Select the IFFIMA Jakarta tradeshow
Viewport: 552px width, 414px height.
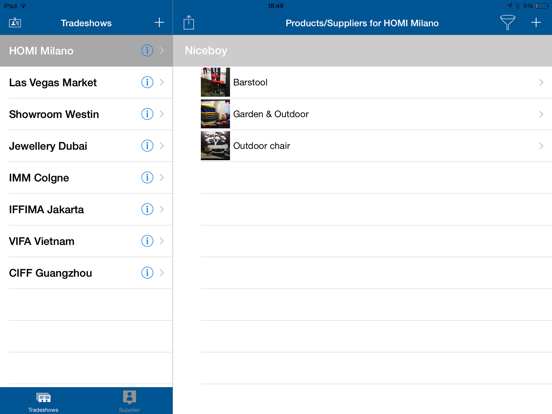[86, 209]
